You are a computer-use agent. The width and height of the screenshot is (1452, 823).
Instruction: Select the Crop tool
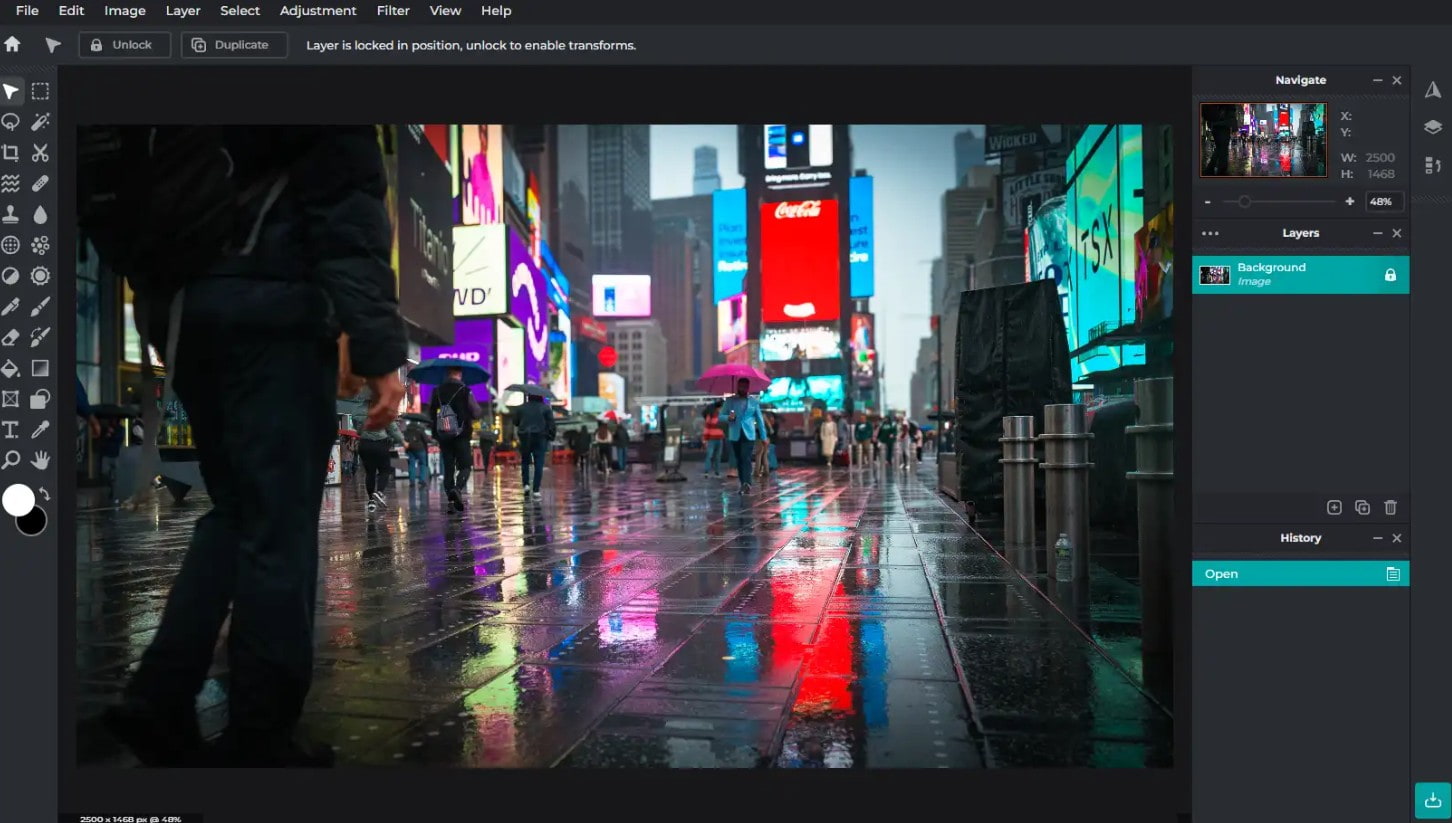(x=10, y=153)
